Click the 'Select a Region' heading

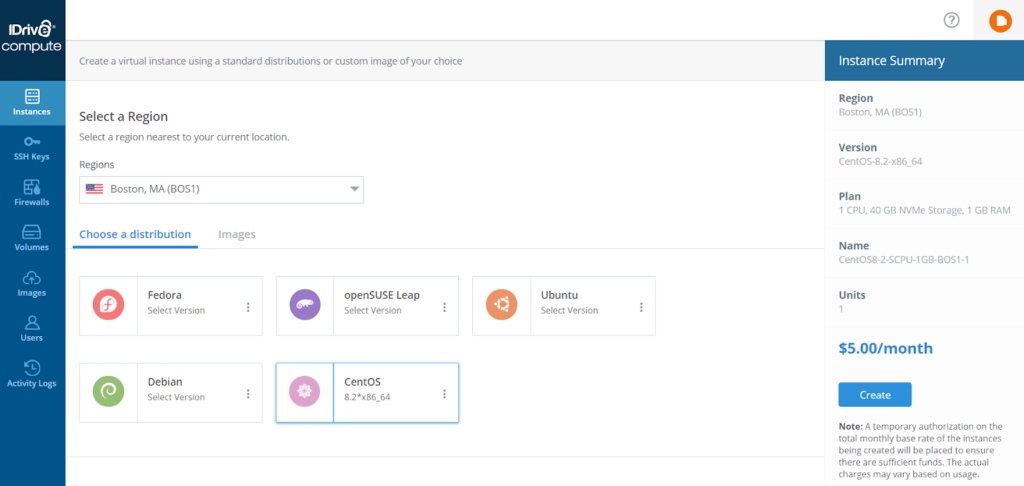[123, 117]
